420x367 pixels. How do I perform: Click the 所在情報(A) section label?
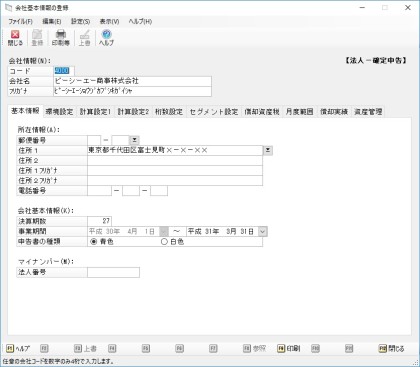coord(39,130)
